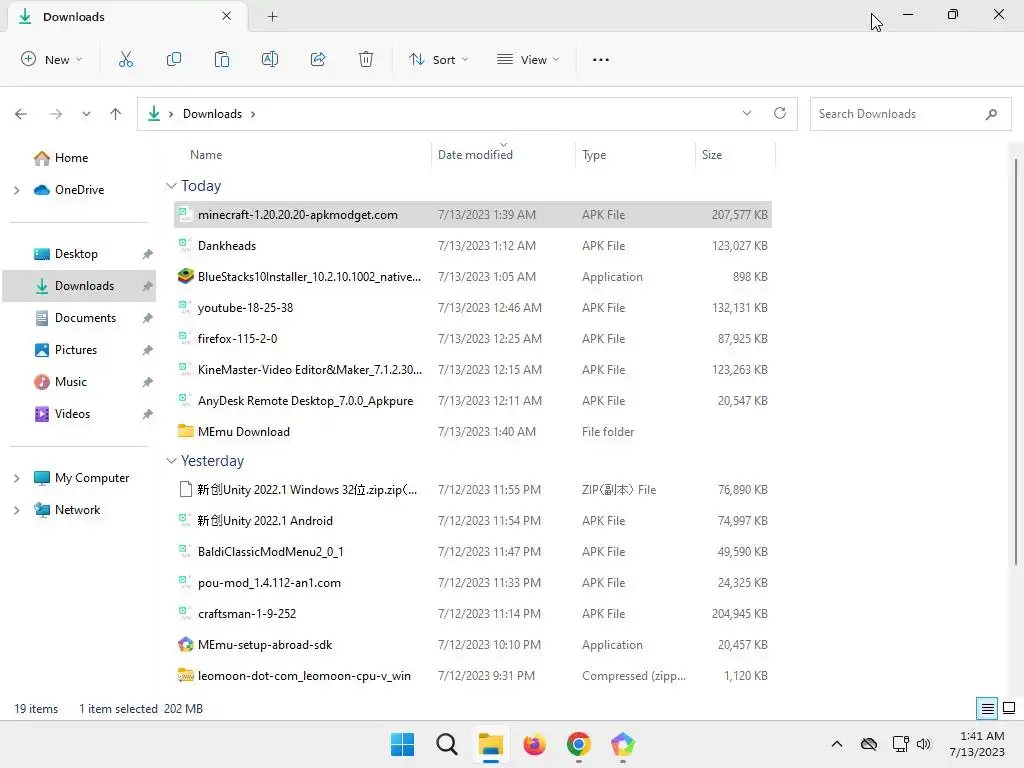Add a new tab with plus button
The image size is (1024, 768).
pyautogui.click(x=273, y=16)
